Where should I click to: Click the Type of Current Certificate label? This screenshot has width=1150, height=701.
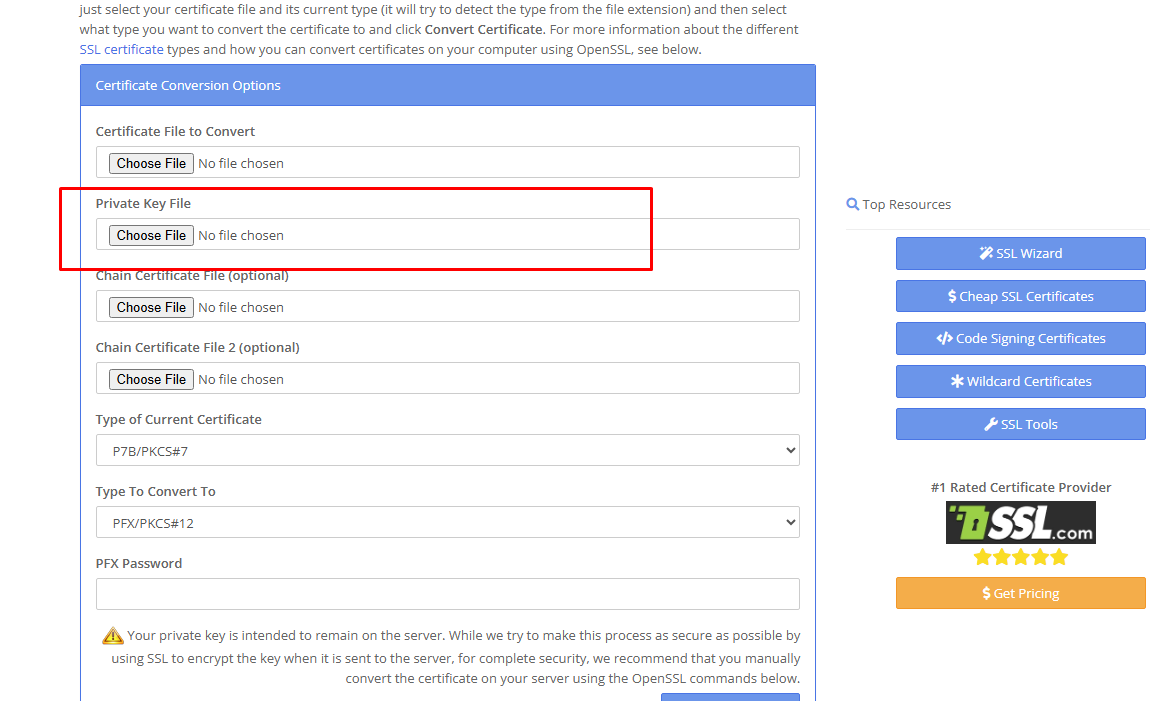click(178, 419)
